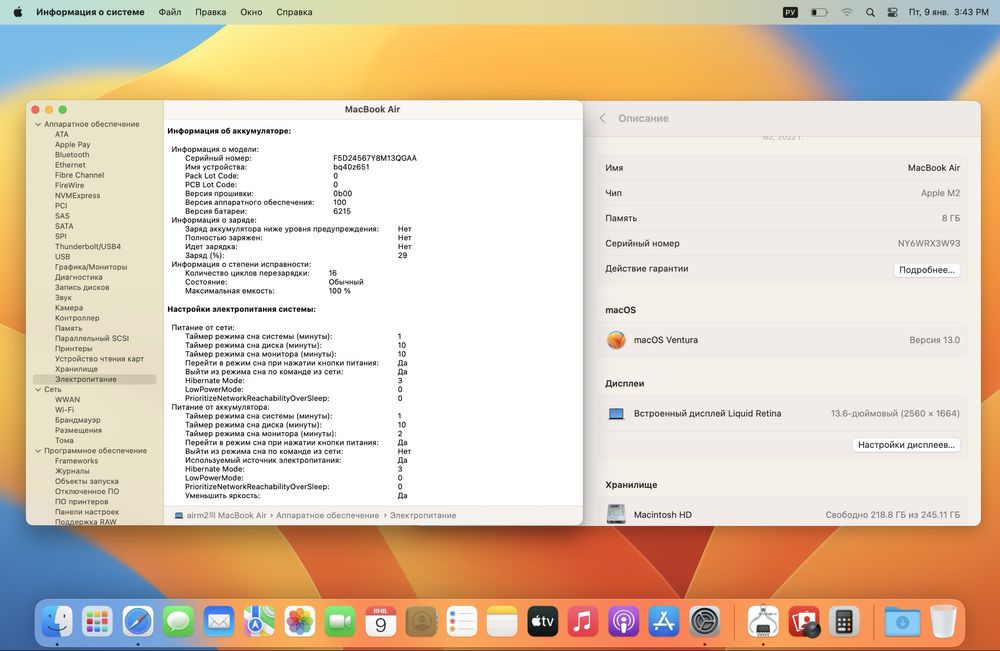Click the macOS Ventura row
This screenshot has height=651, width=1000.
[783, 340]
